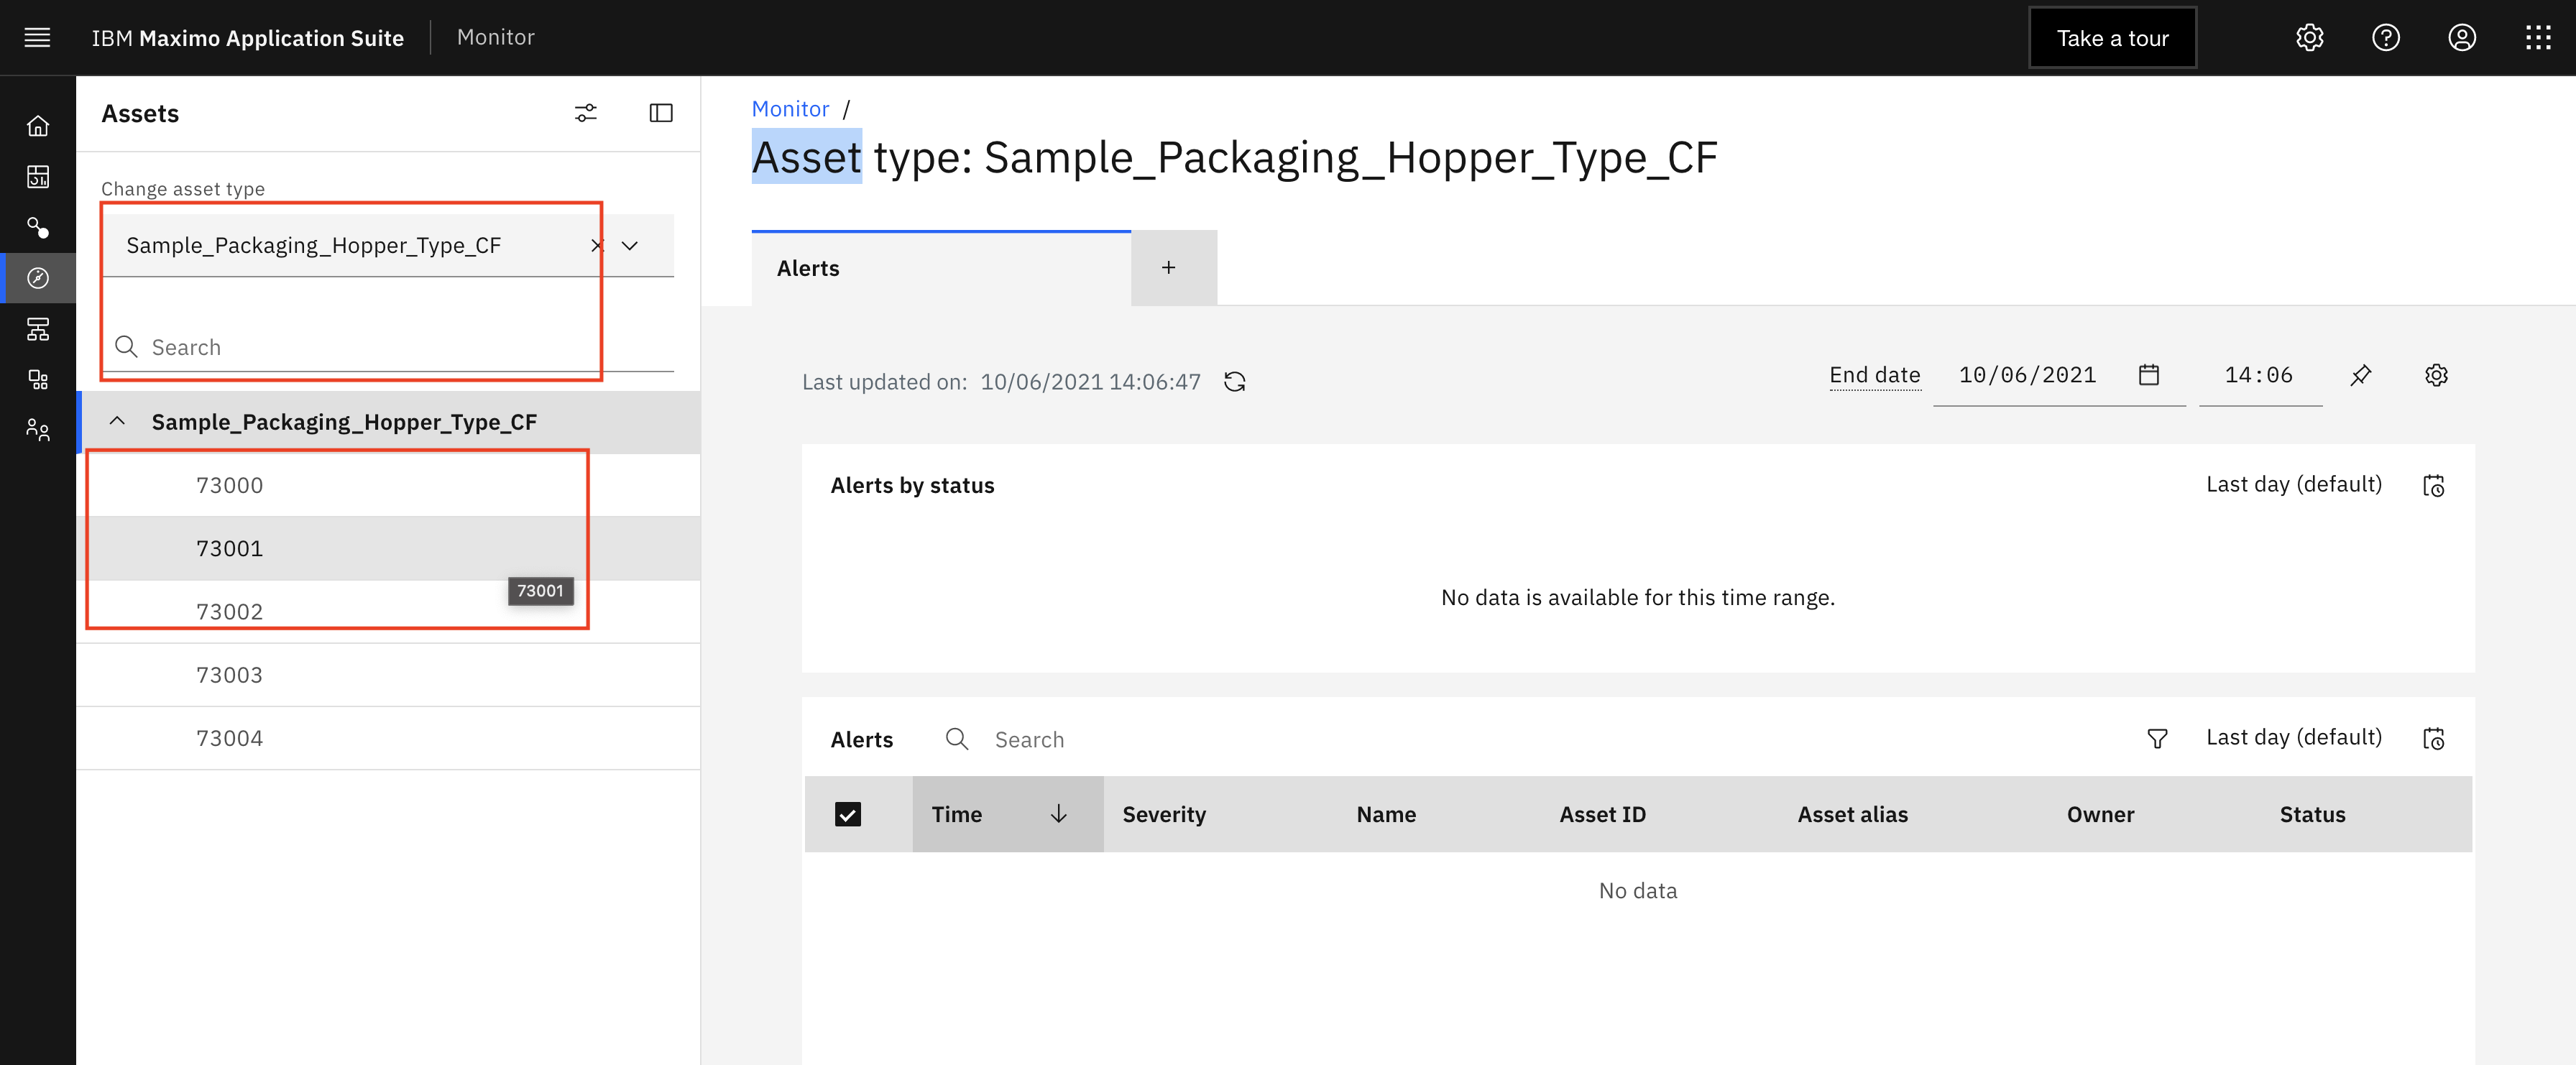Screen dimensions: 2576x1065
Task: Open the Help icon
Action: click(x=2385, y=38)
